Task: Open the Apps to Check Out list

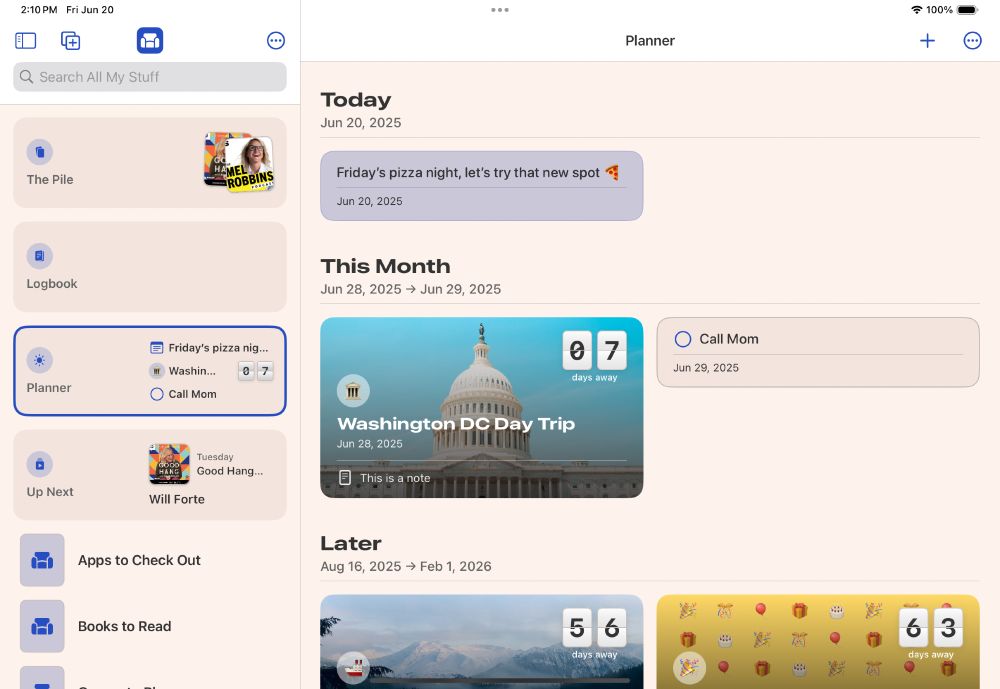Action: click(x=139, y=560)
